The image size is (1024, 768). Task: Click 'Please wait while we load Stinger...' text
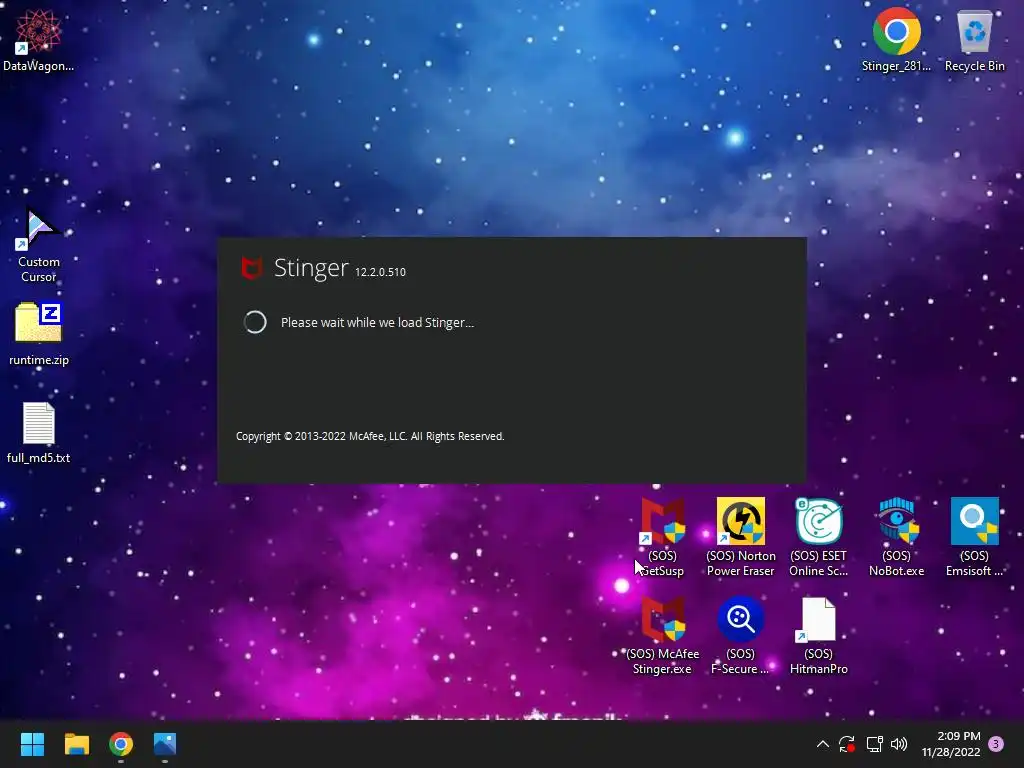pyautogui.click(x=377, y=323)
